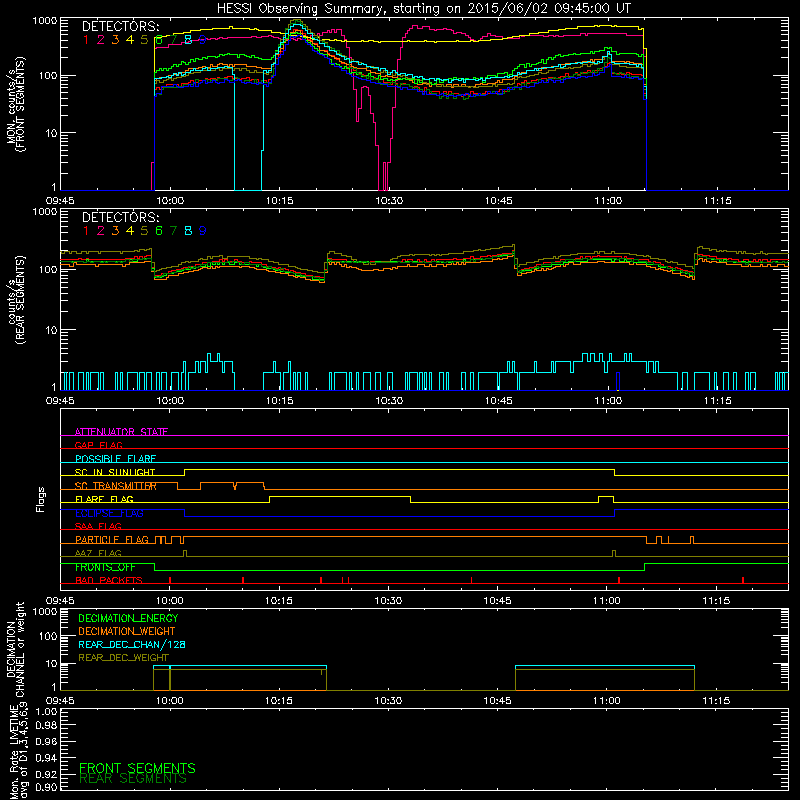Click the DECIMATION_ENERGY legend entry
Viewport: 800px width, 800px height.
click(x=128, y=618)
